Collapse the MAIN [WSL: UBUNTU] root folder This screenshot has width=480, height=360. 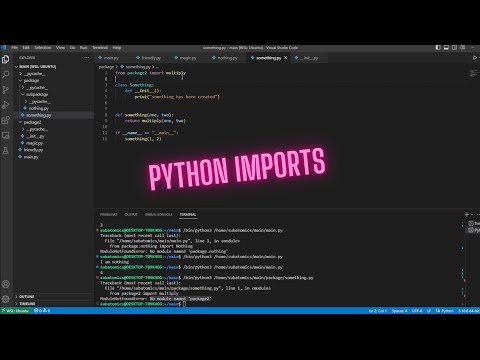54,67
